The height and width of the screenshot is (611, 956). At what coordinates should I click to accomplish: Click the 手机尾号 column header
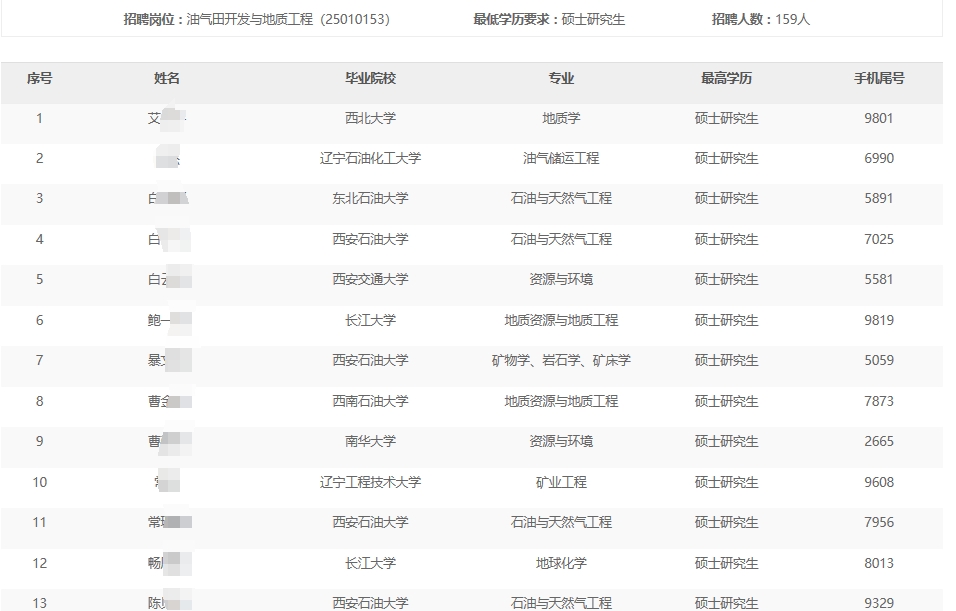[x=879, y=78]
